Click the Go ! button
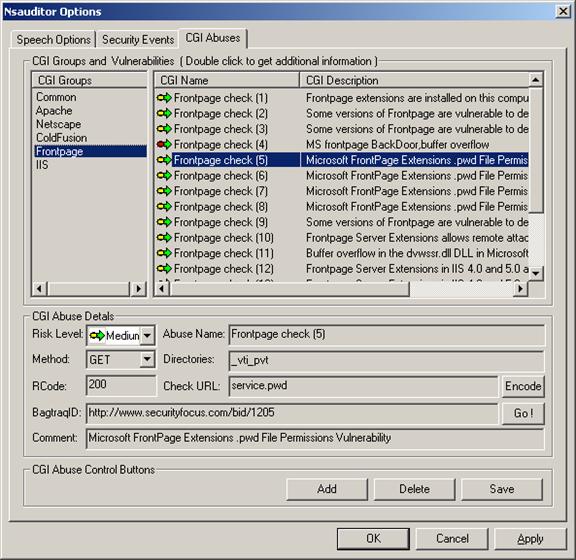The image size is (576, 560). (x=523, y=413)
